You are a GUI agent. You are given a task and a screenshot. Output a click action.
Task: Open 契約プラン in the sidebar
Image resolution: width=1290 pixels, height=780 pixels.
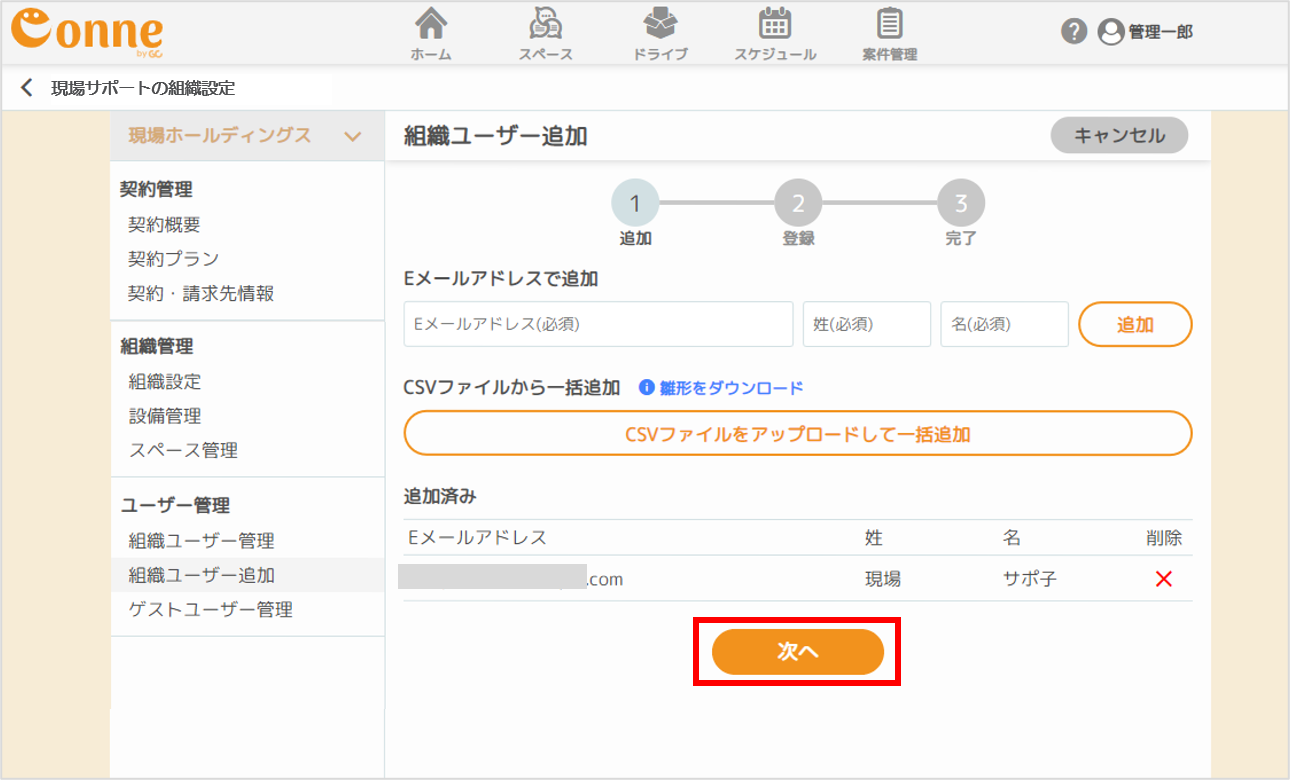(x=173, y=259)
